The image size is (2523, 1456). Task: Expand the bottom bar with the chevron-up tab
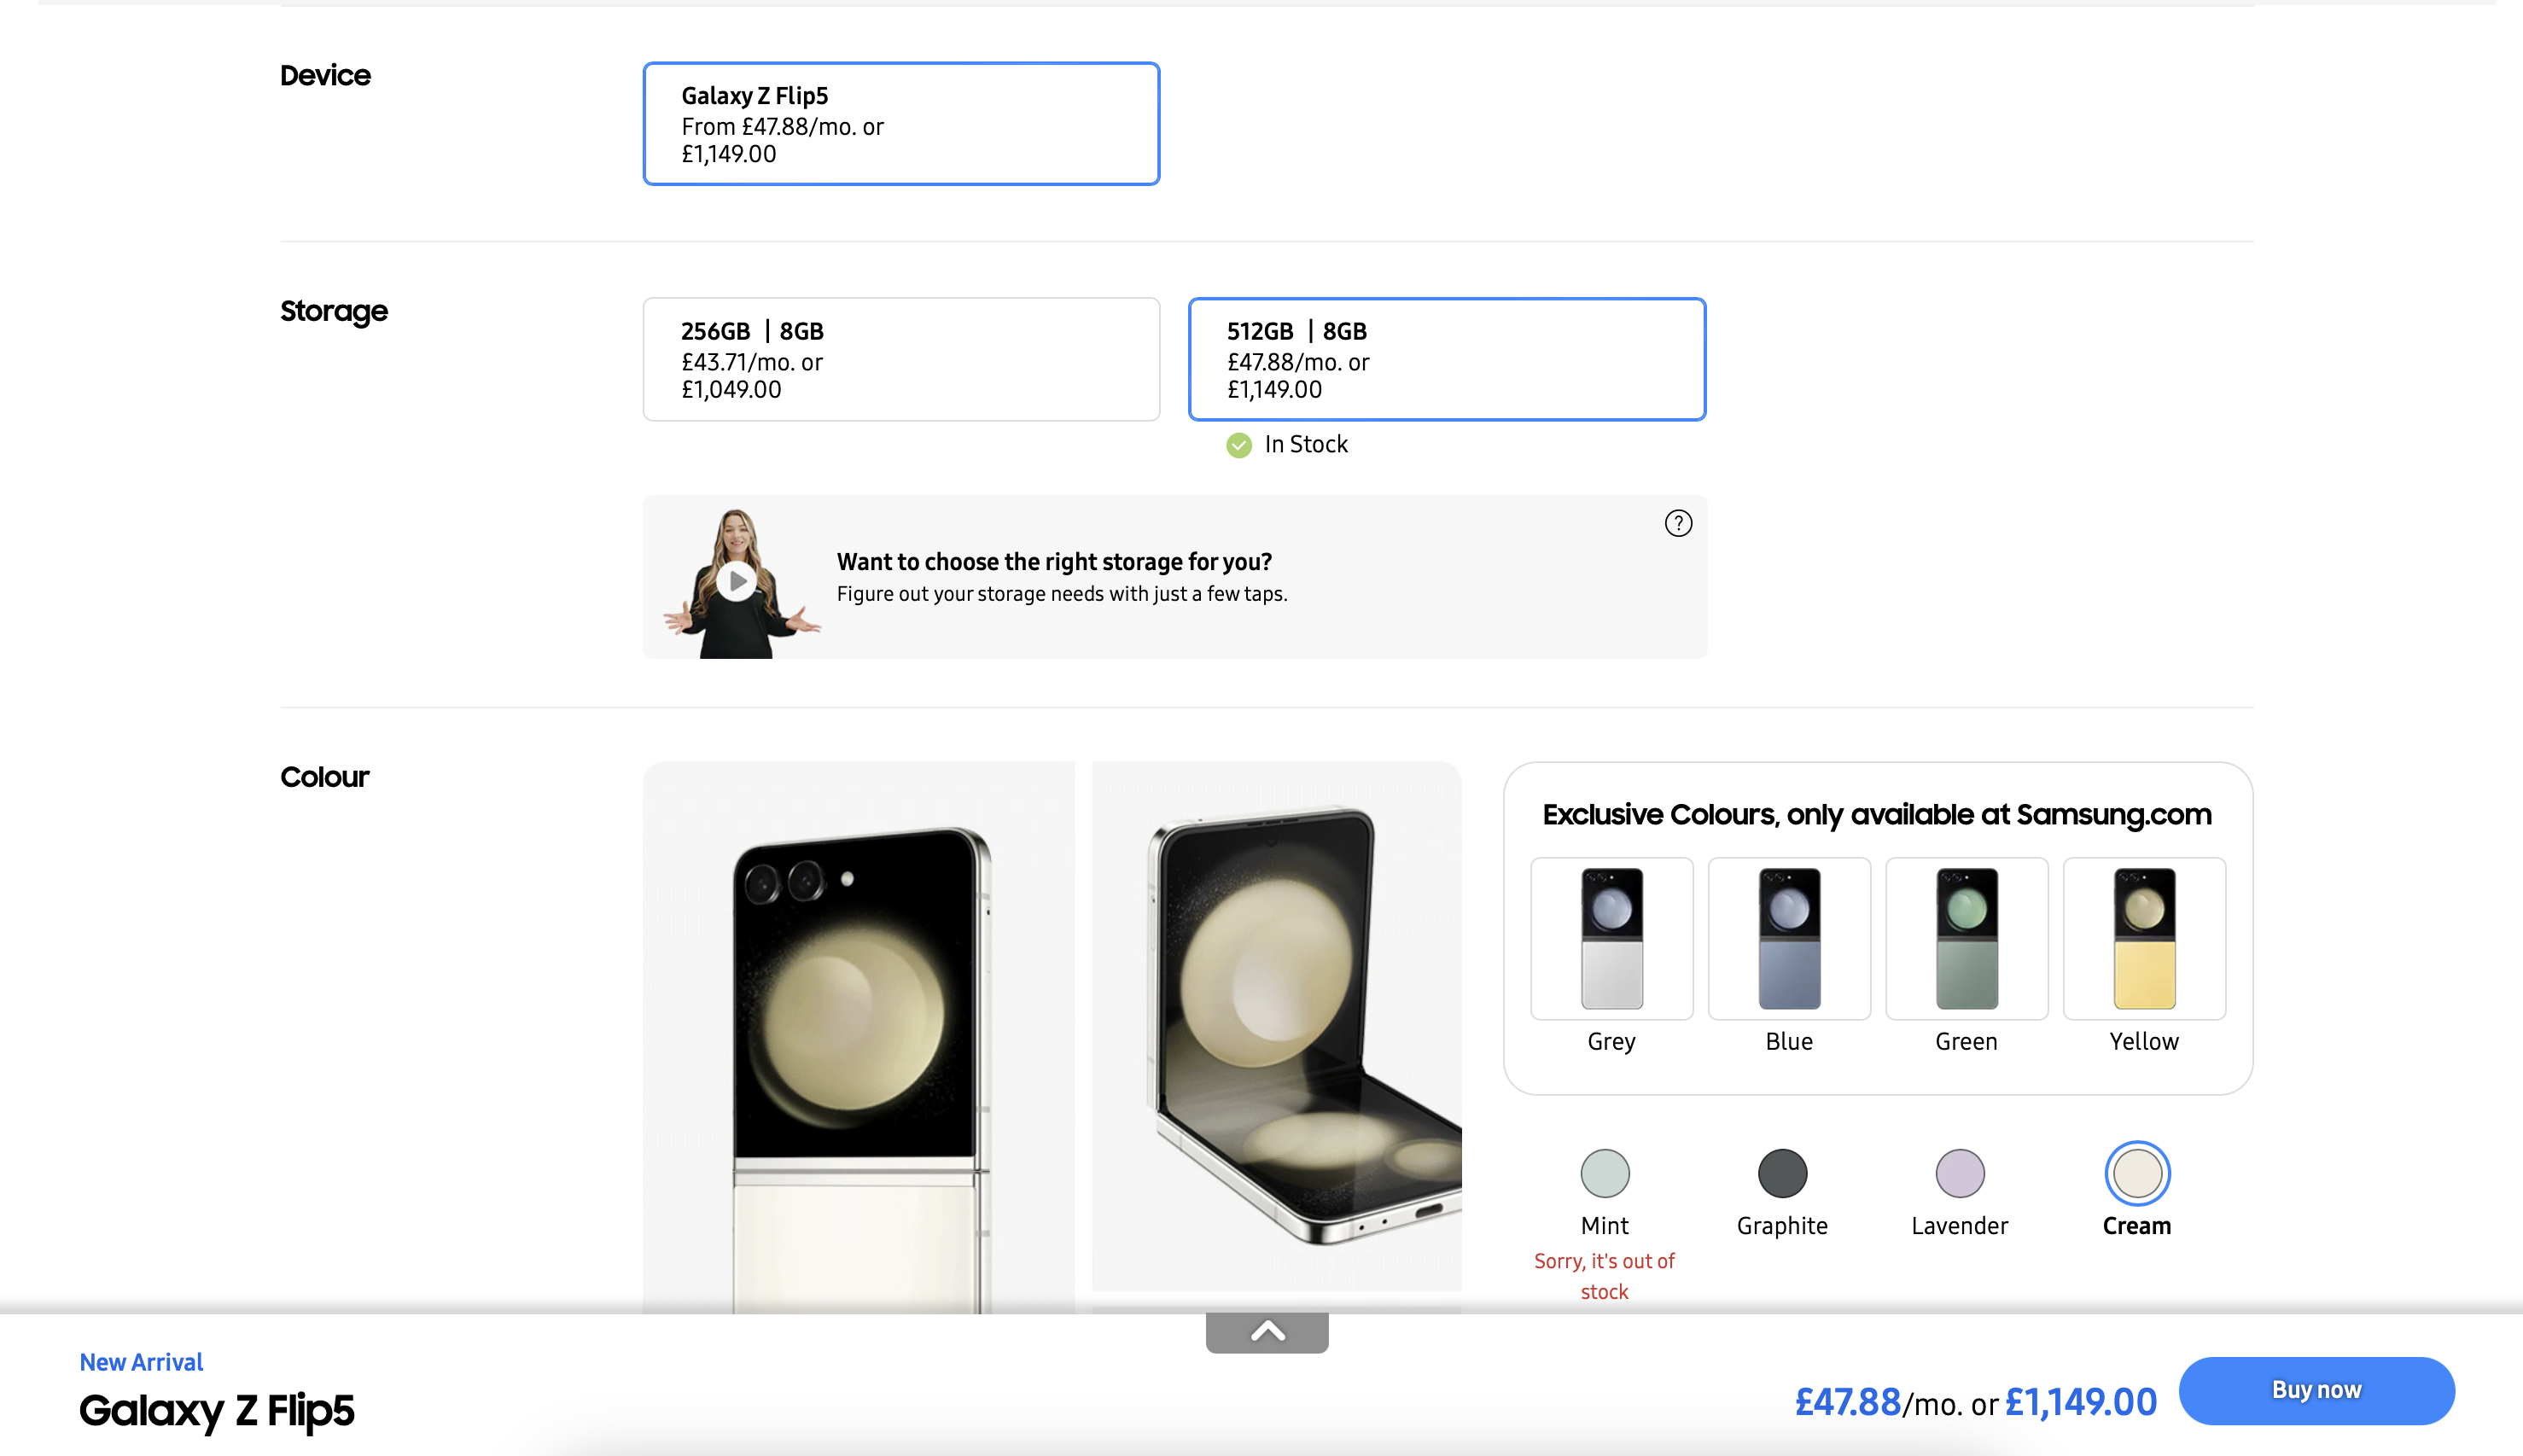[x=1267, y=1332]
